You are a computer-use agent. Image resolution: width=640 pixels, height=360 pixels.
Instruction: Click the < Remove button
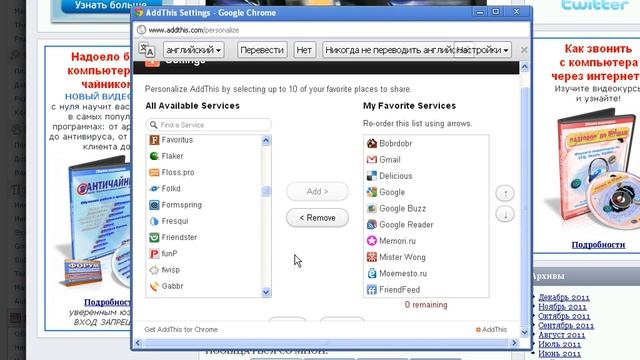317,218
